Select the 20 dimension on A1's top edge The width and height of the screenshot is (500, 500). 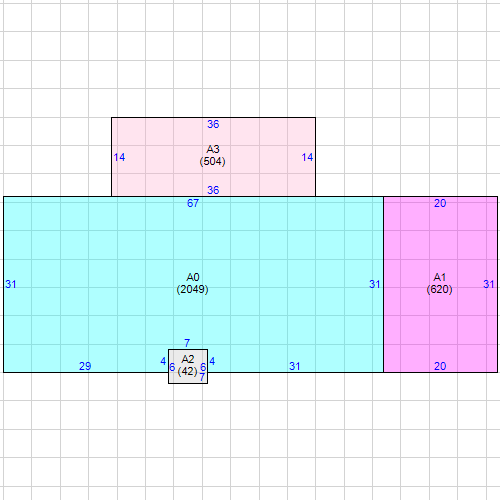click(440, 203)
